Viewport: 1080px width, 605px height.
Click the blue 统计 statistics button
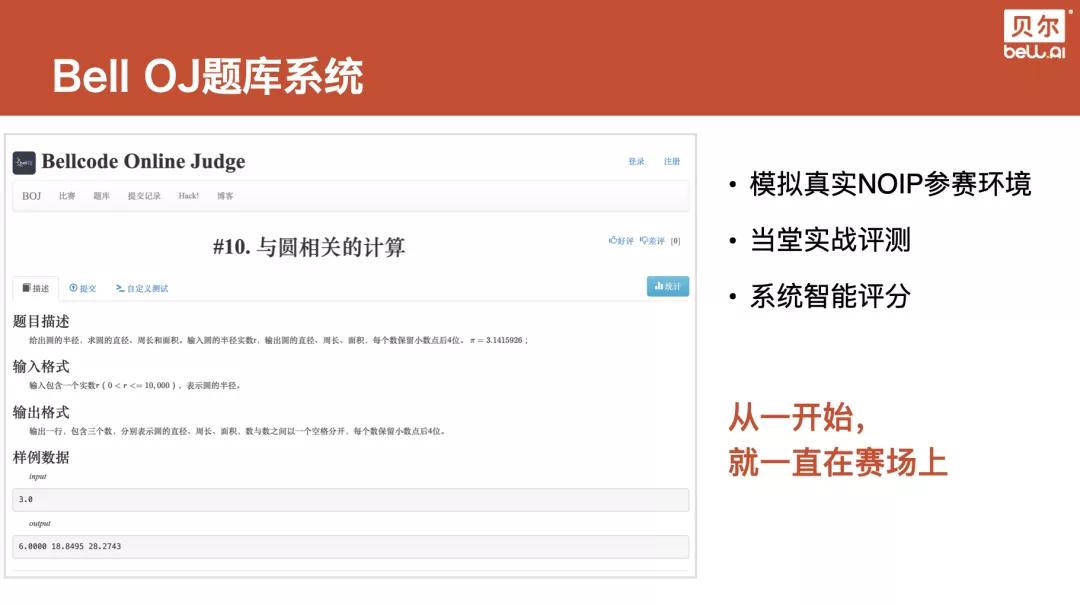pos(667,286)
